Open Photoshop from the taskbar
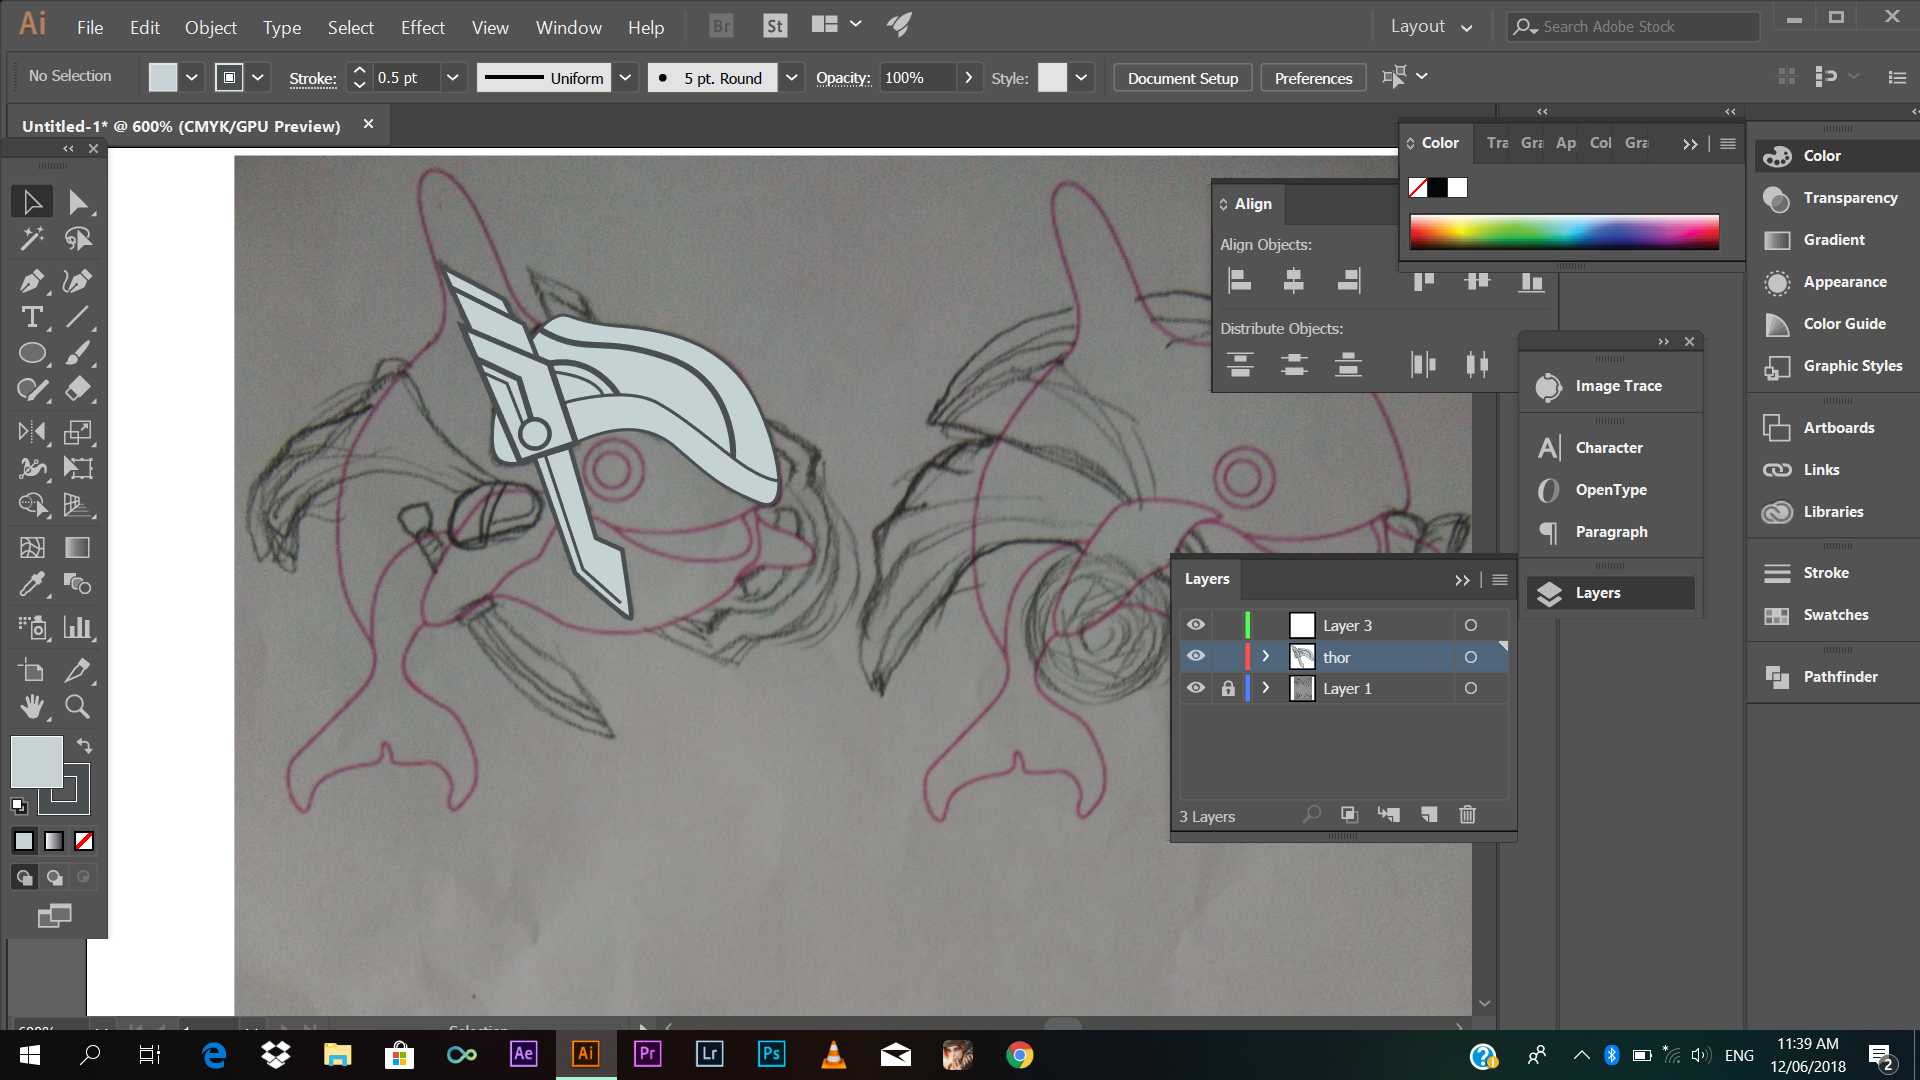Screen dimensions: 1920x1080 tap(771, 1054)
